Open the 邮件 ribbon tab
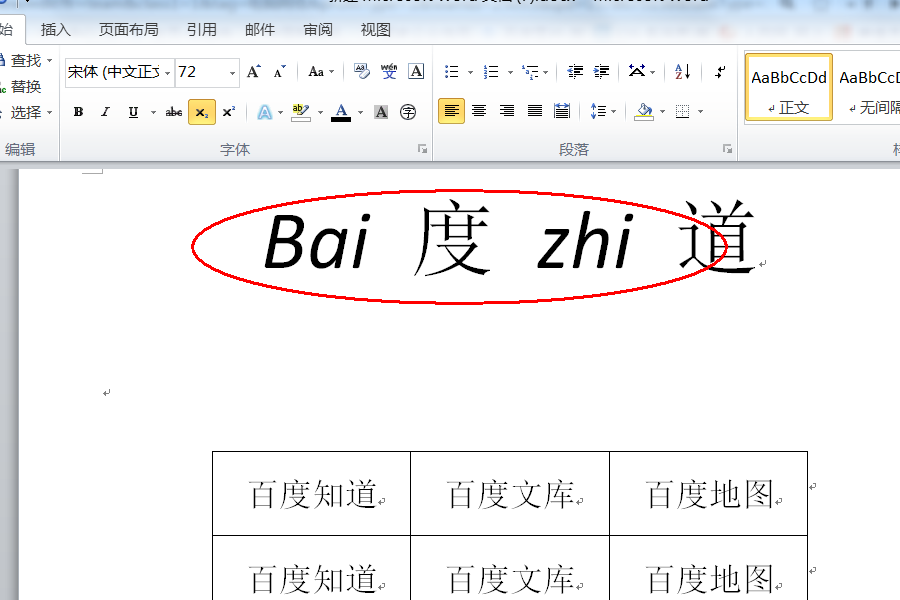Viewport: 900px width, 600px height. [260, 29]
